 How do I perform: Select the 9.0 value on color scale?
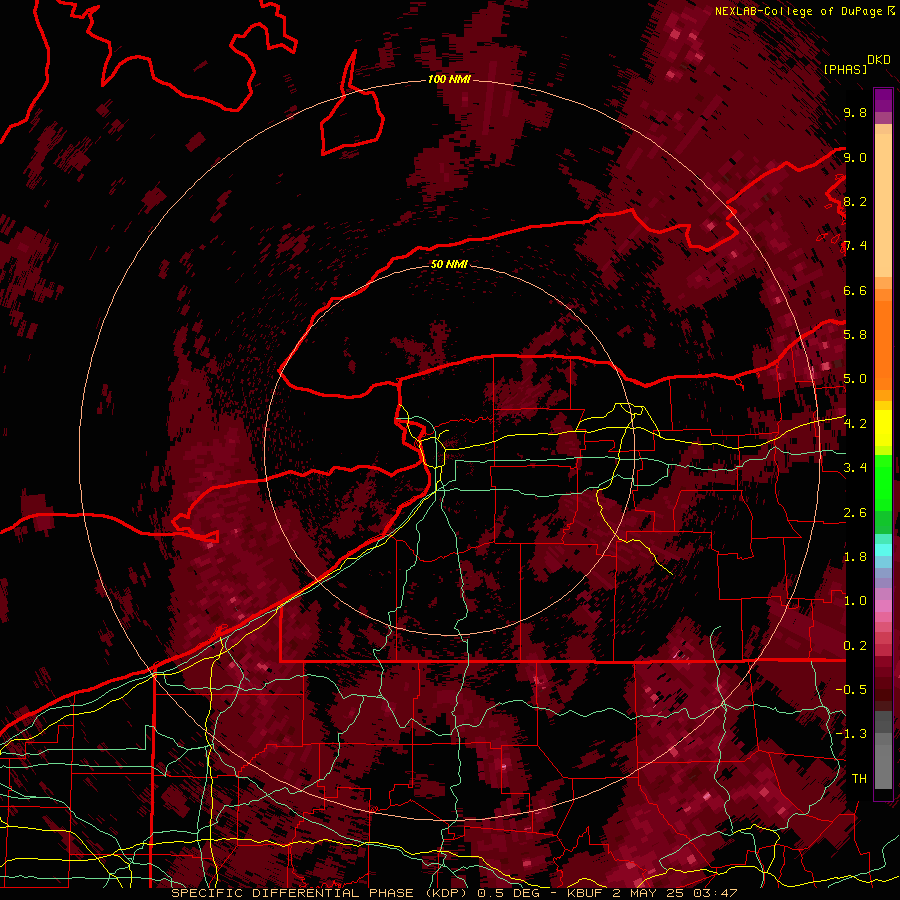click(855, 157)
